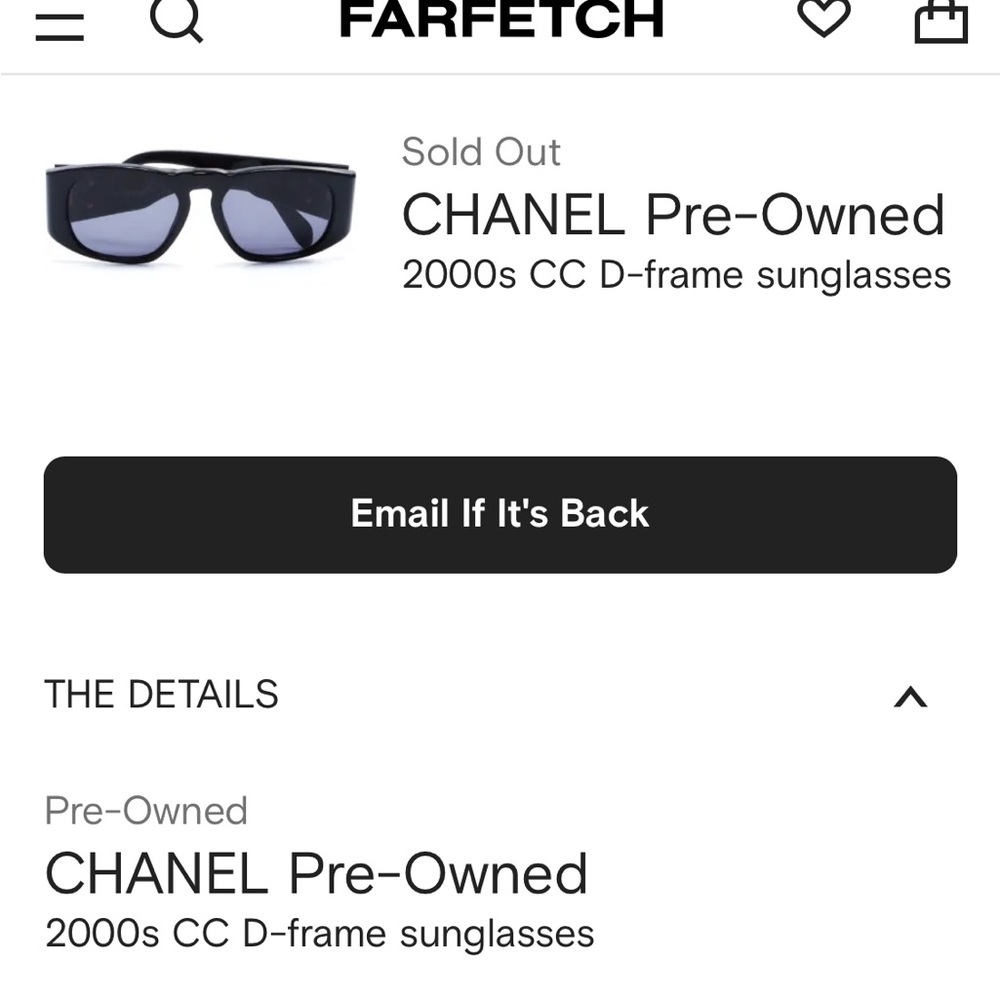The image size is (1000, 1000).
Task: Click the 2000s CC D-frame sunglasses title
Action: 677,274
